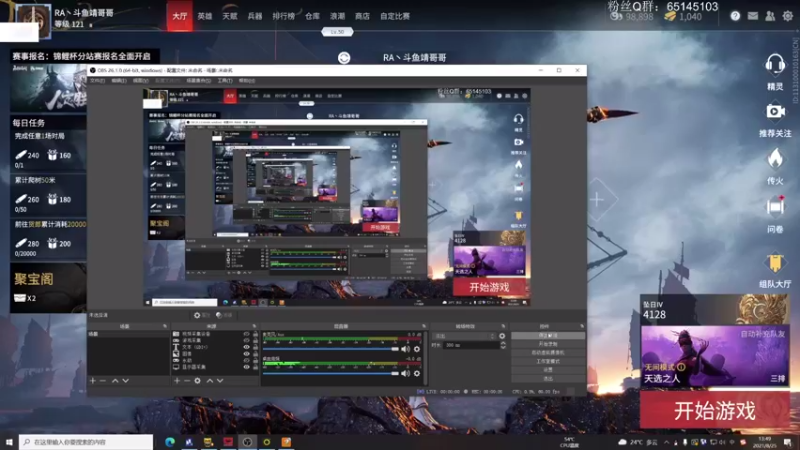Click OBS 工作室模式 button
This screenshot has height=450, width=800.
tap(548, 361)
